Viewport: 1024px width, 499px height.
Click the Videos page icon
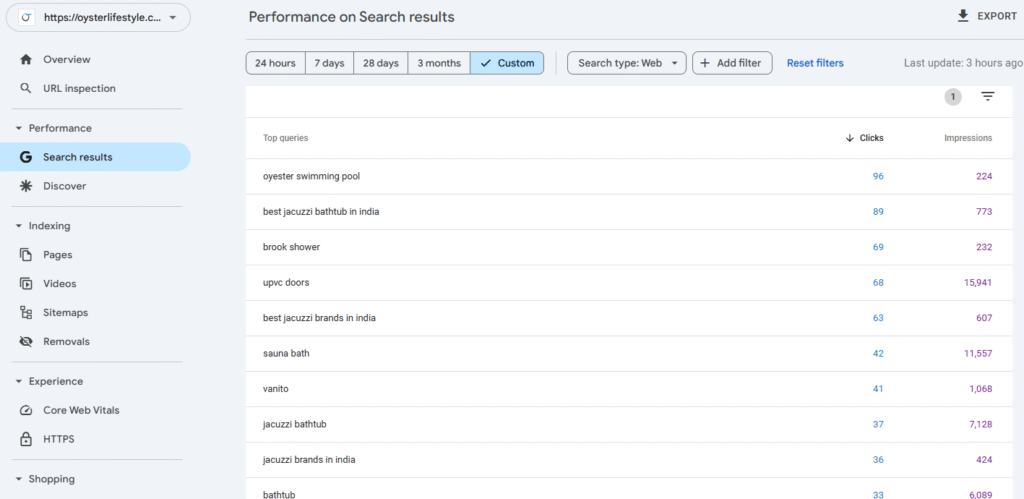pyautogui.click(x=26, y=283)
